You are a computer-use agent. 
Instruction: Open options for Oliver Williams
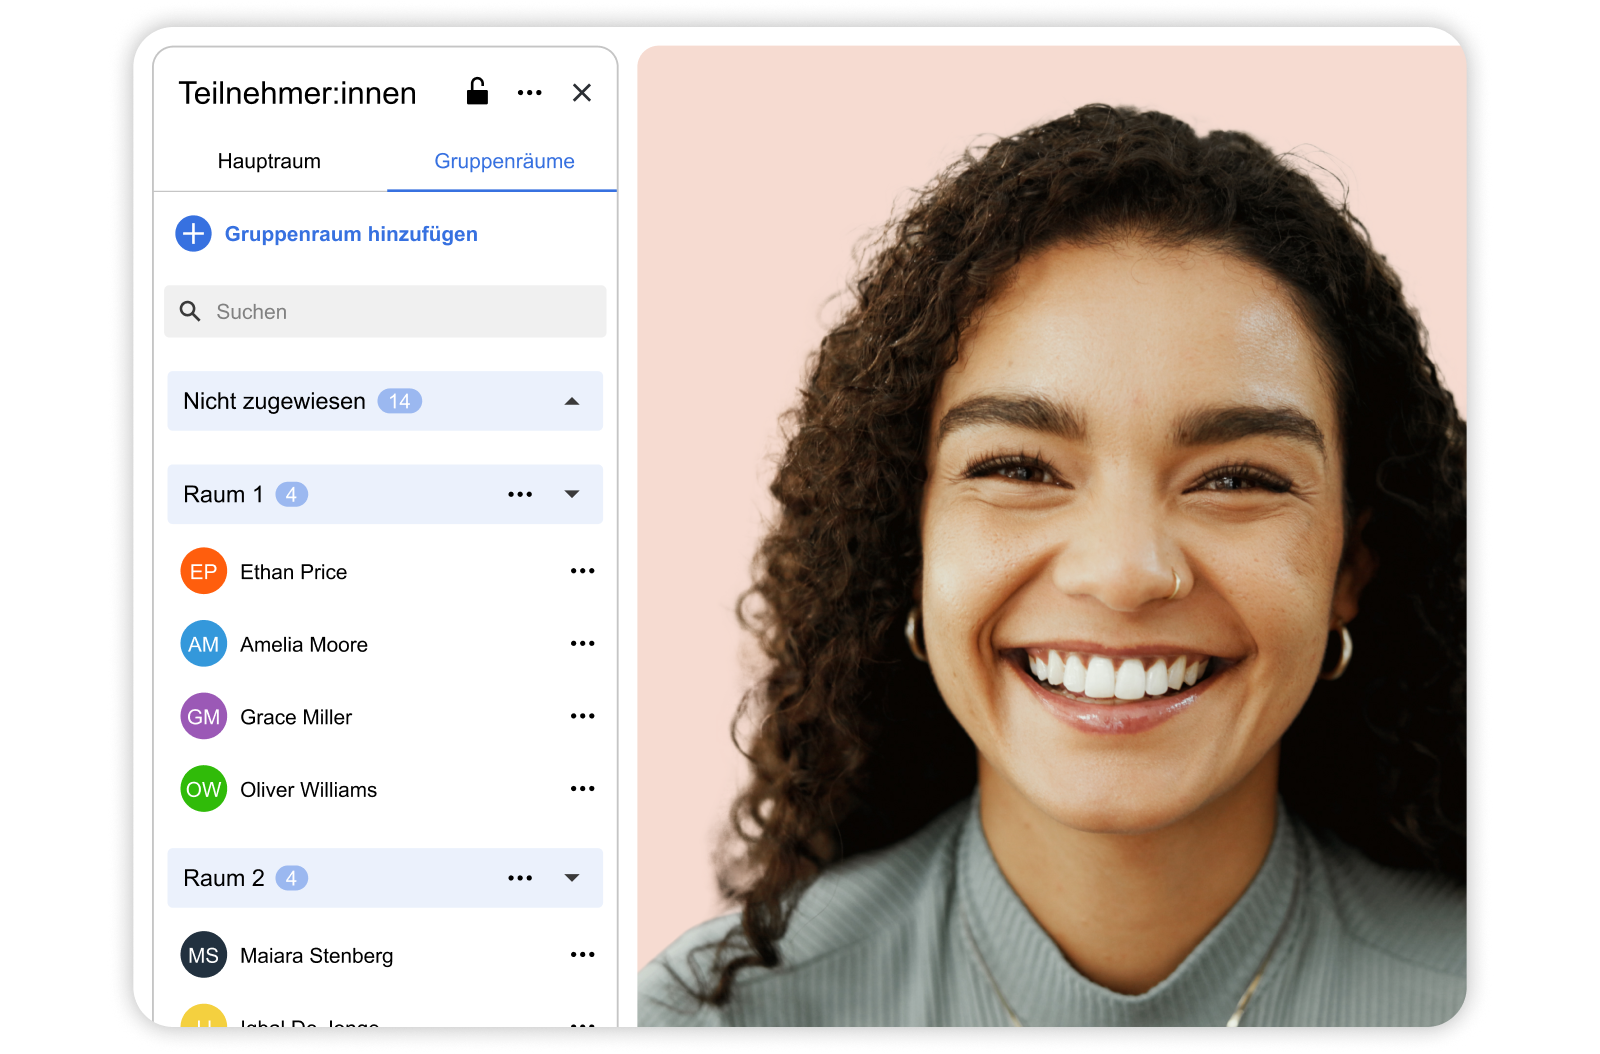pyautogui.click(x=582, y=789)
